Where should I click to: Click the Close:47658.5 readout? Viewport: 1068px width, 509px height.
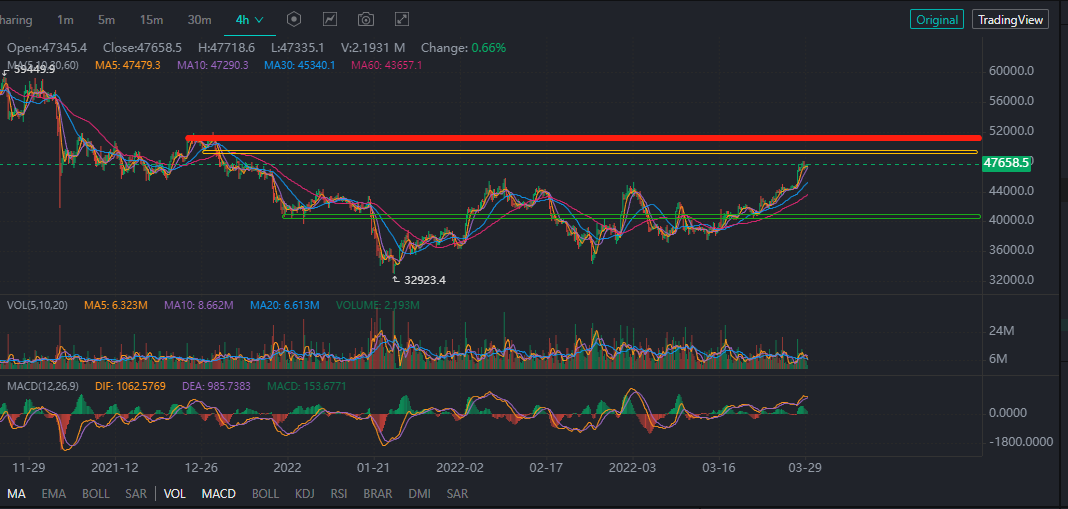(x=142, y=48)
